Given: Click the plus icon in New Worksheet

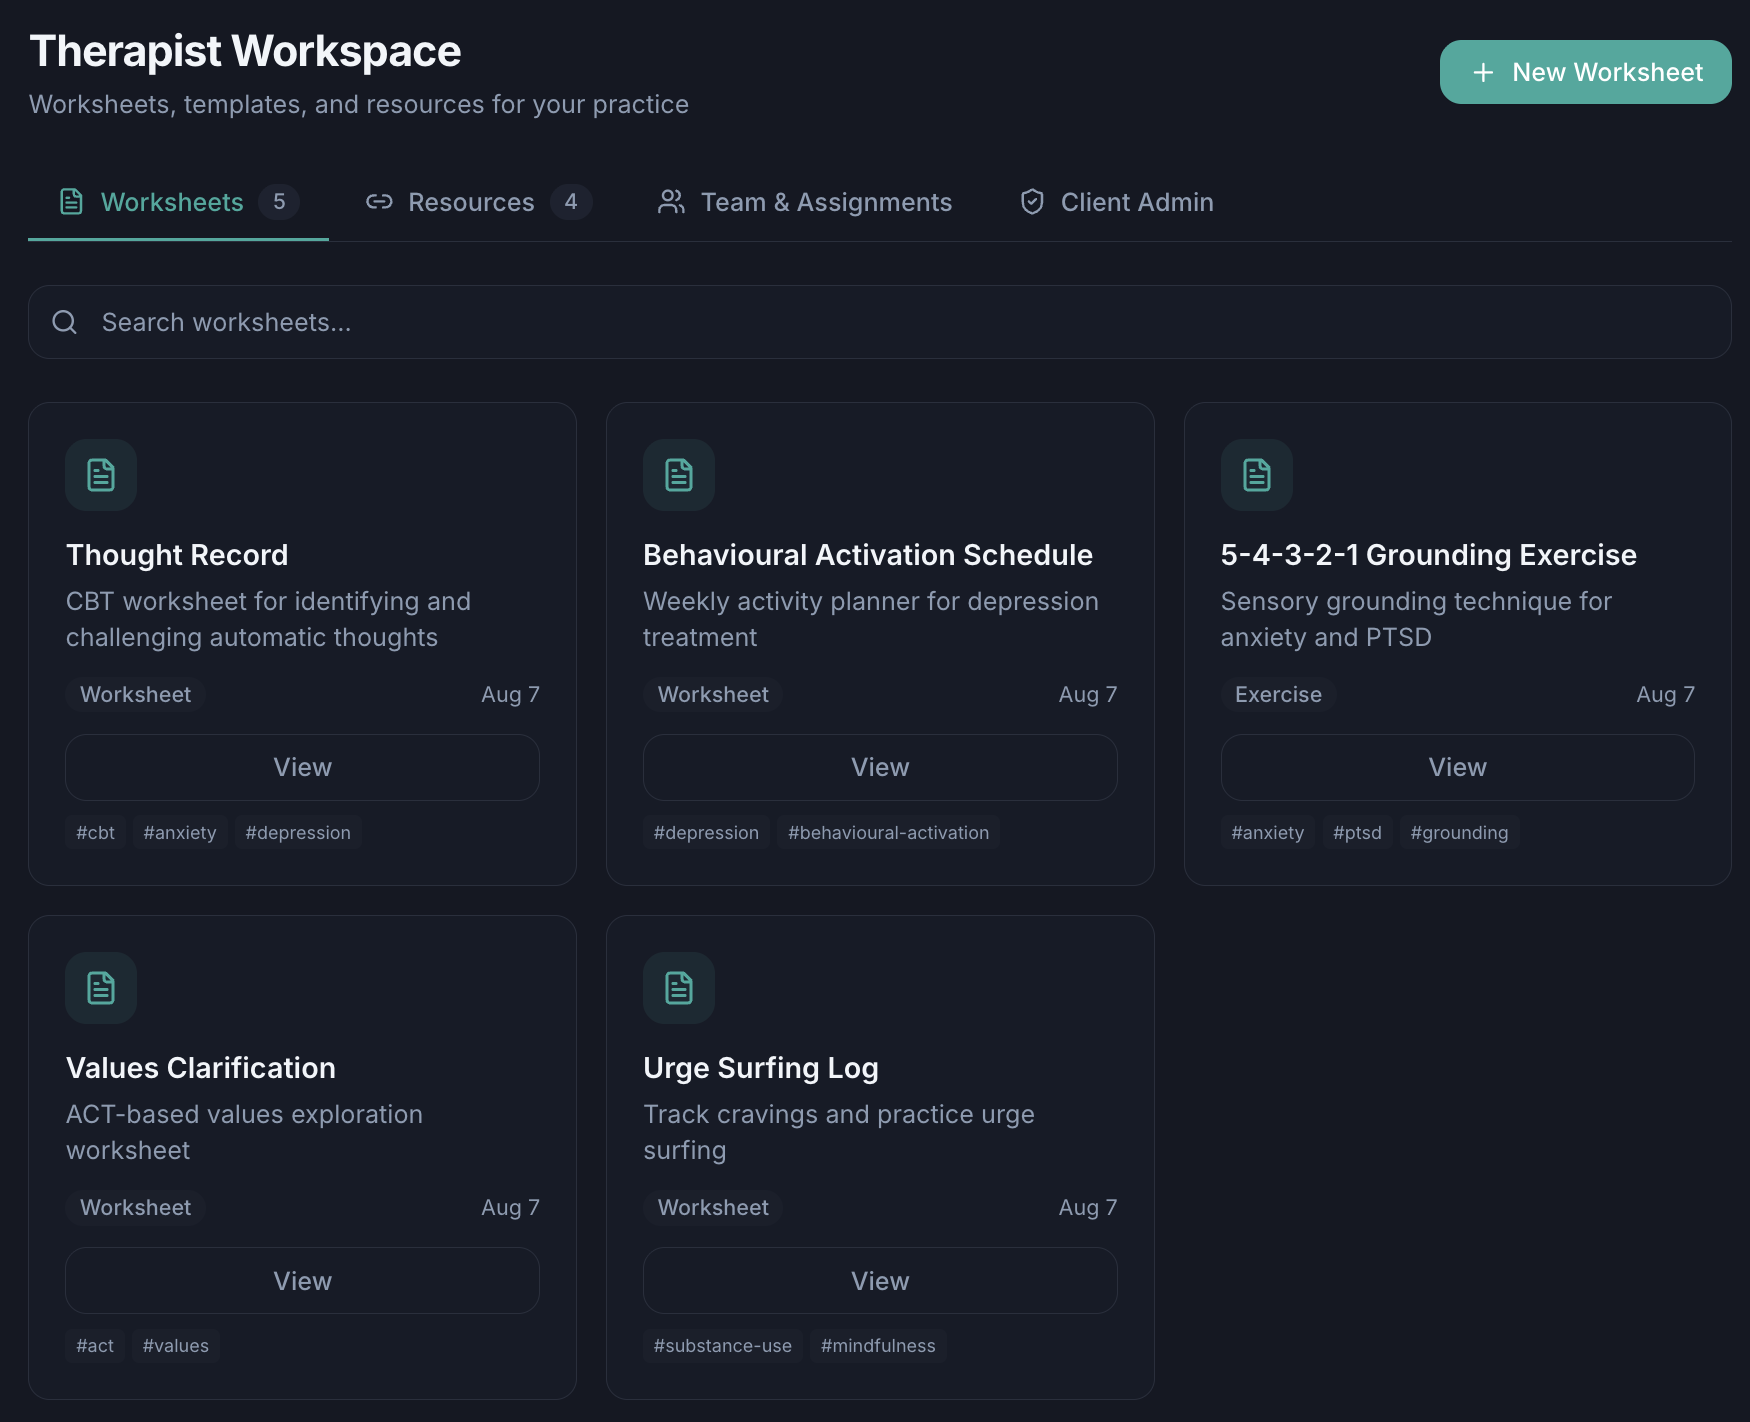Looking at the screenshot, I should (x=1483, y=72).
